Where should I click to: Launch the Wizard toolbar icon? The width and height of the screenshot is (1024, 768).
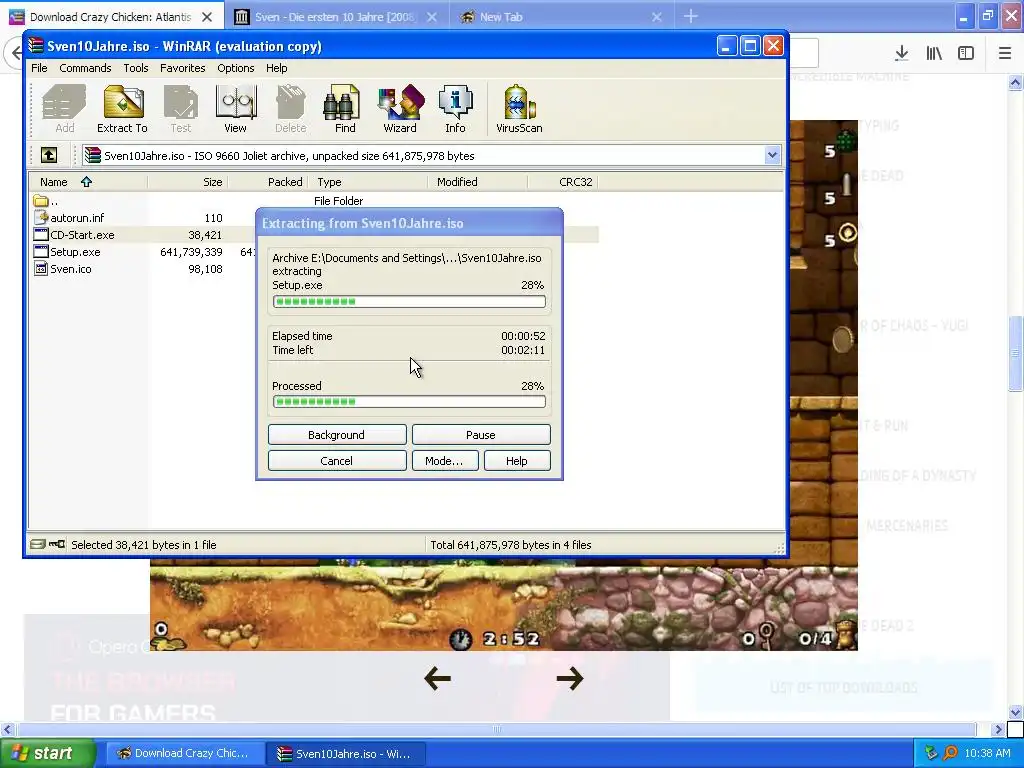pyautogui.click(x=400, y=109)
